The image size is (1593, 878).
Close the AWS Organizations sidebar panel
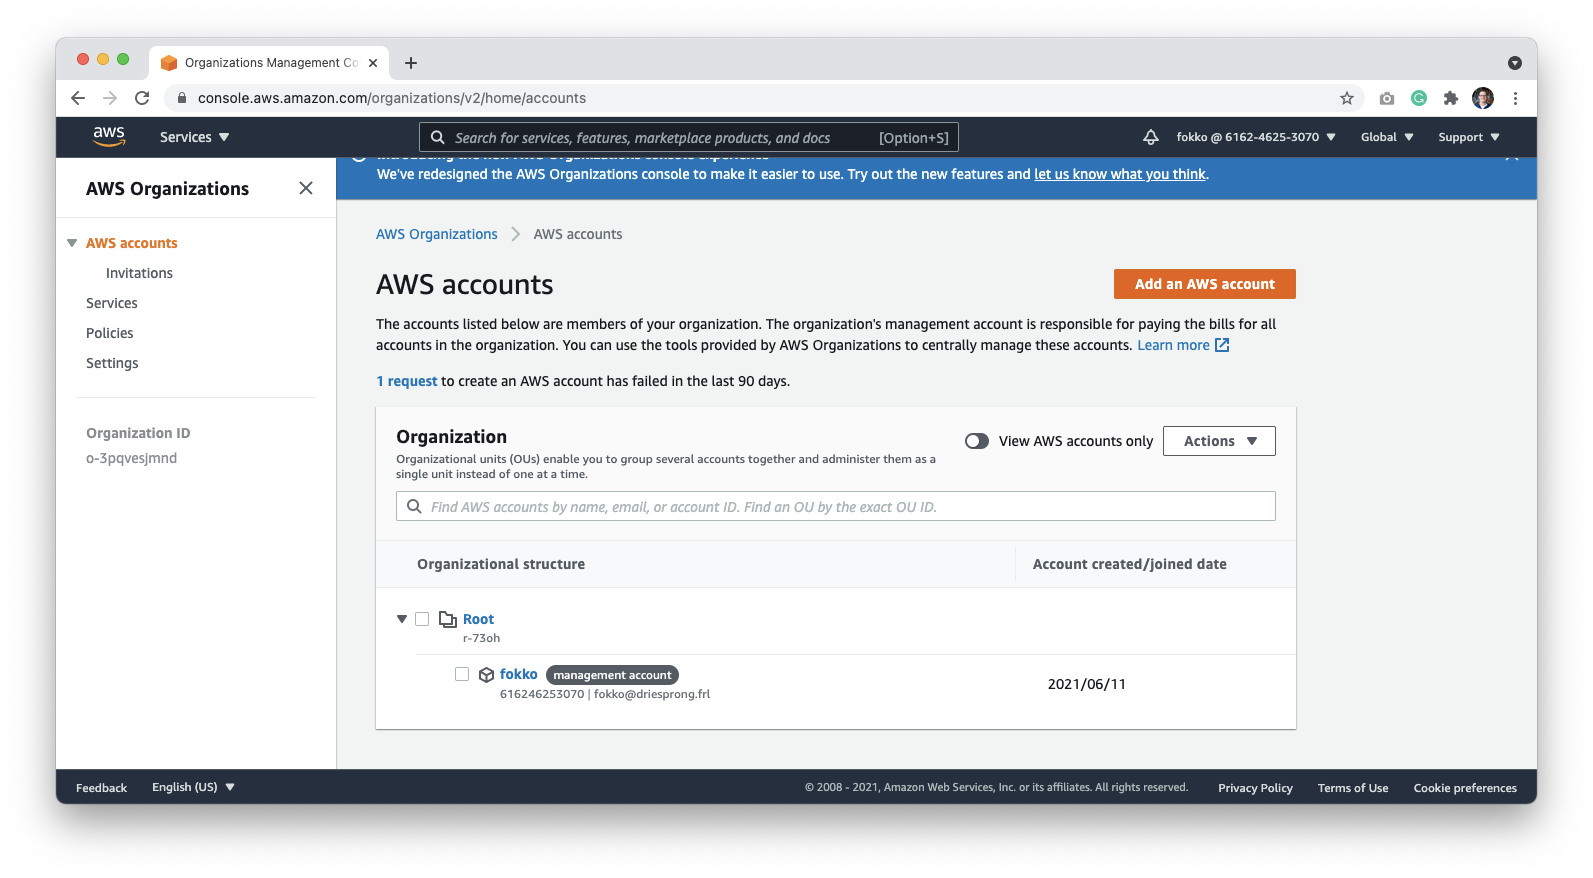pos(306,188)
